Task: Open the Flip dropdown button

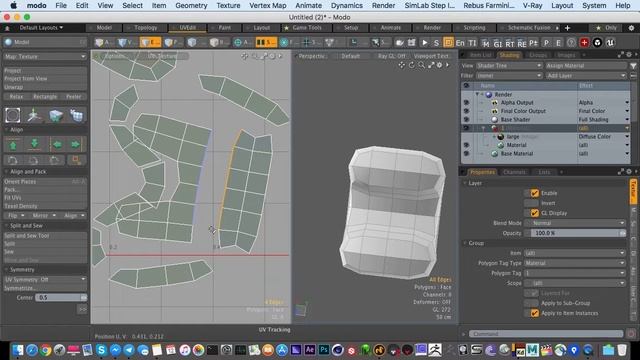Action: click(x=16, y=215)
